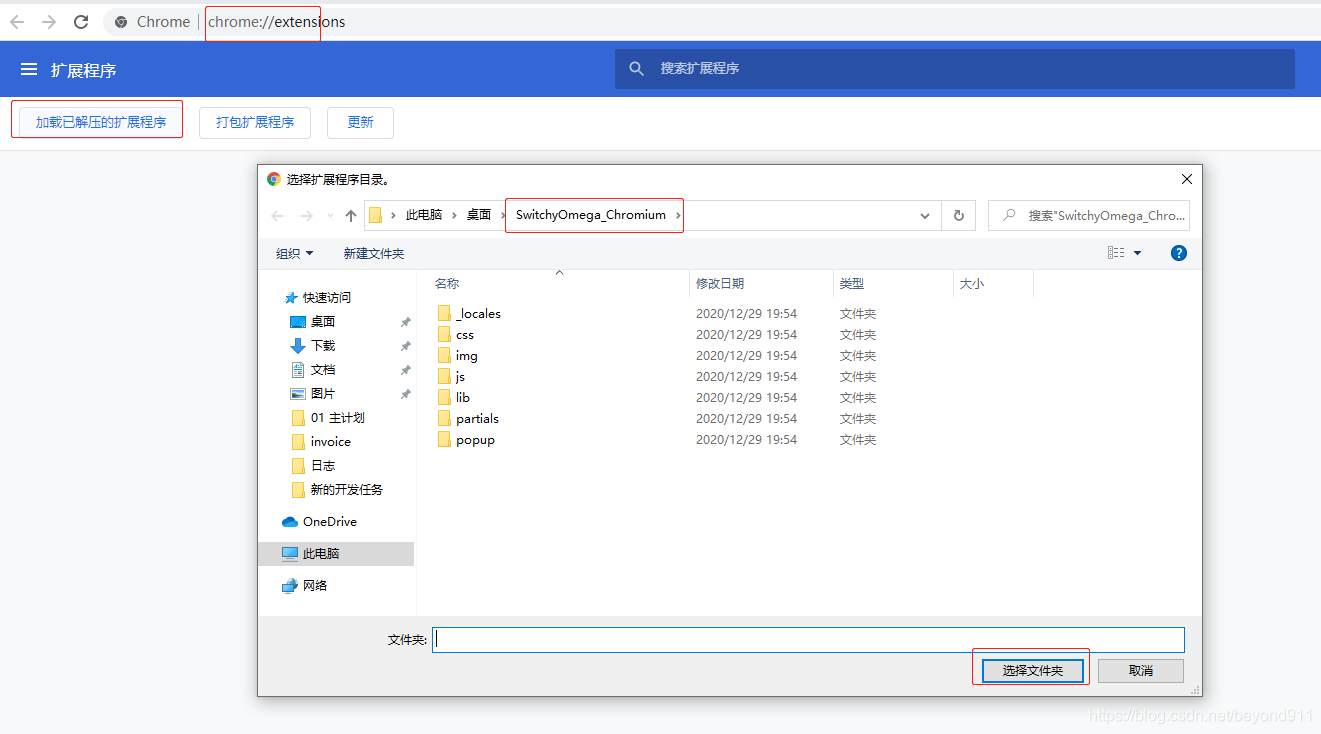Click the Update extensions button
This screenshot has height=734, width=1321.
pyautogui.click(x=360, y=122)
